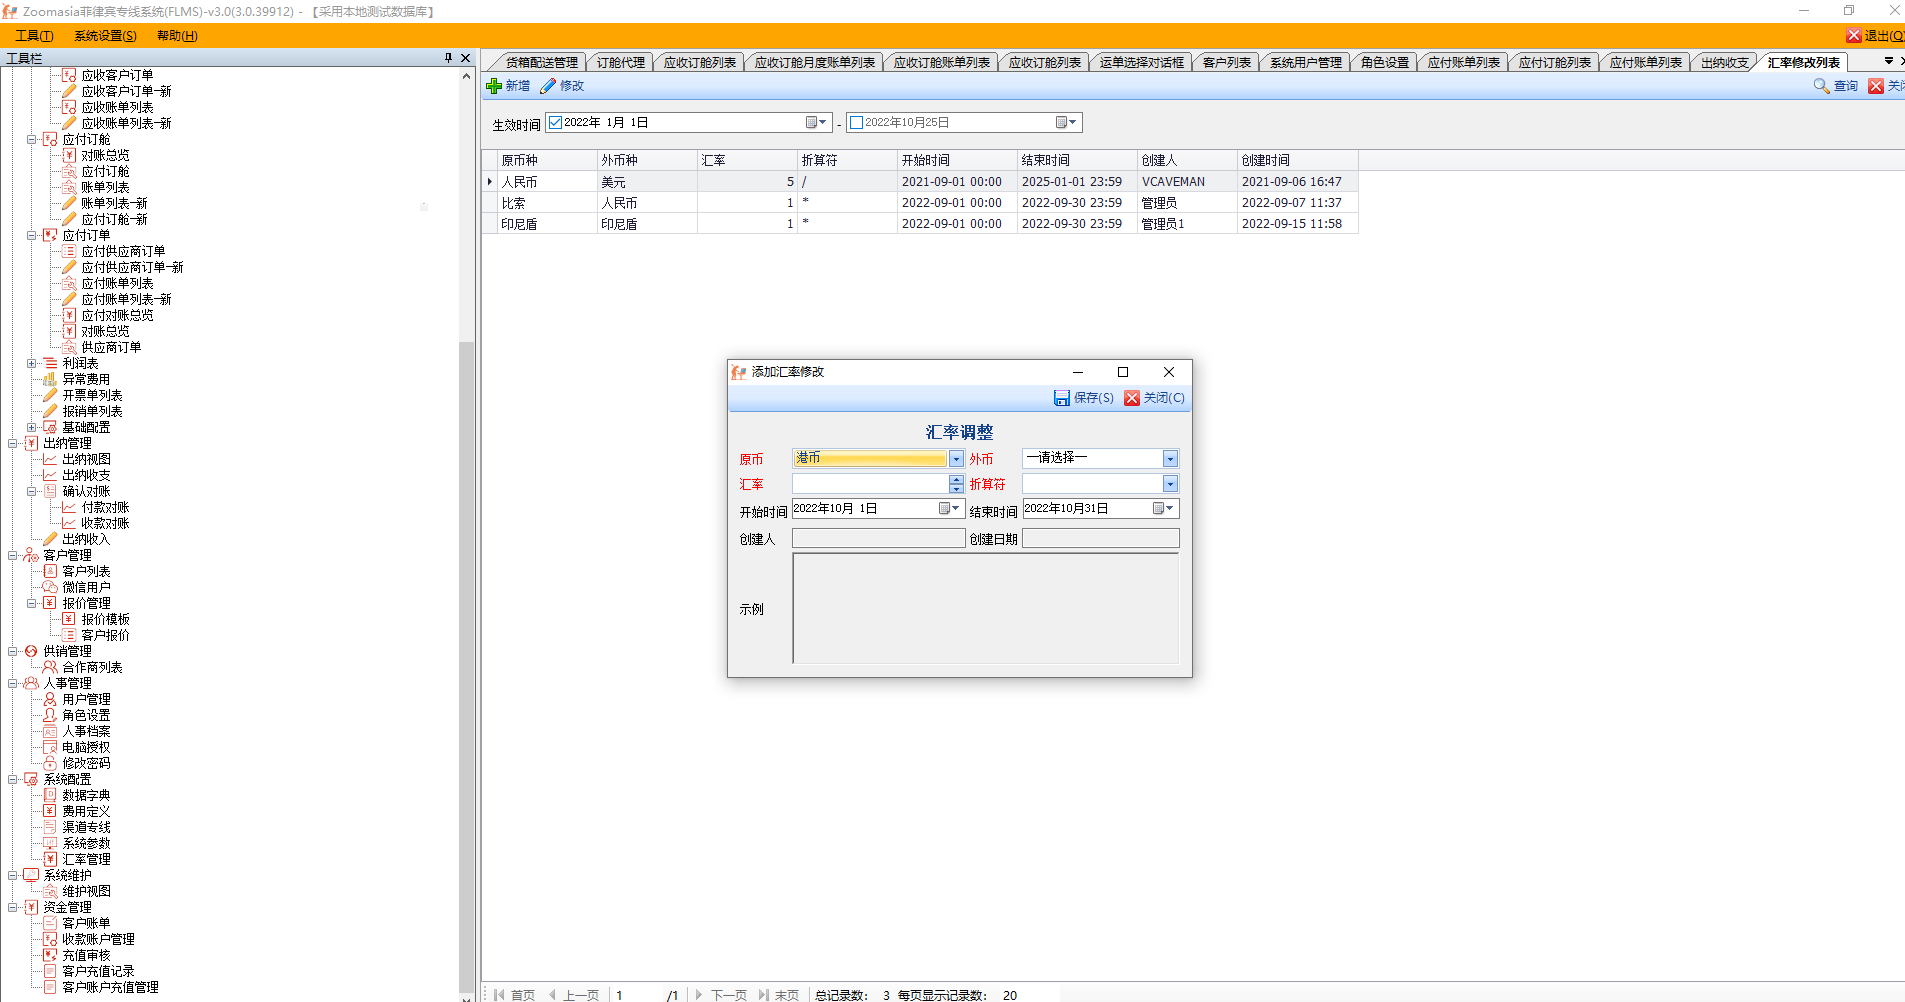
Task: Click the floppy disk 保存(S) icon in dialog
Action: pos(1061,398)
